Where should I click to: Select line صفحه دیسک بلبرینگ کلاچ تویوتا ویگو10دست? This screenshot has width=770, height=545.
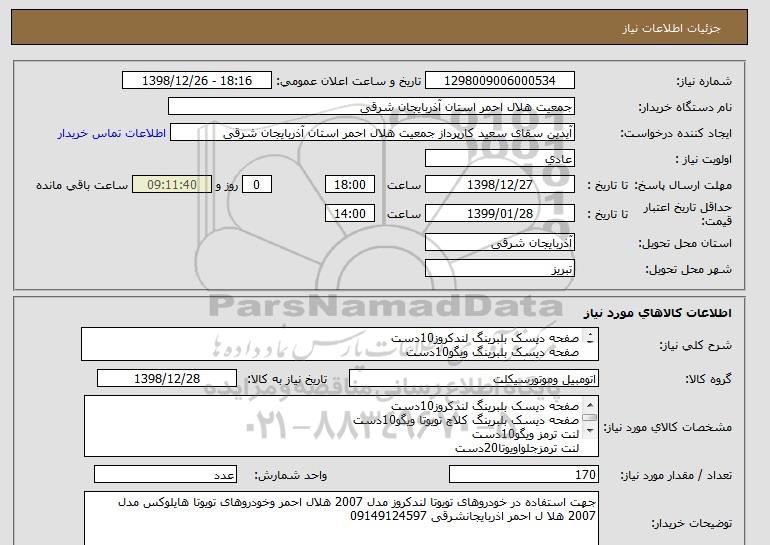[466, 420]
